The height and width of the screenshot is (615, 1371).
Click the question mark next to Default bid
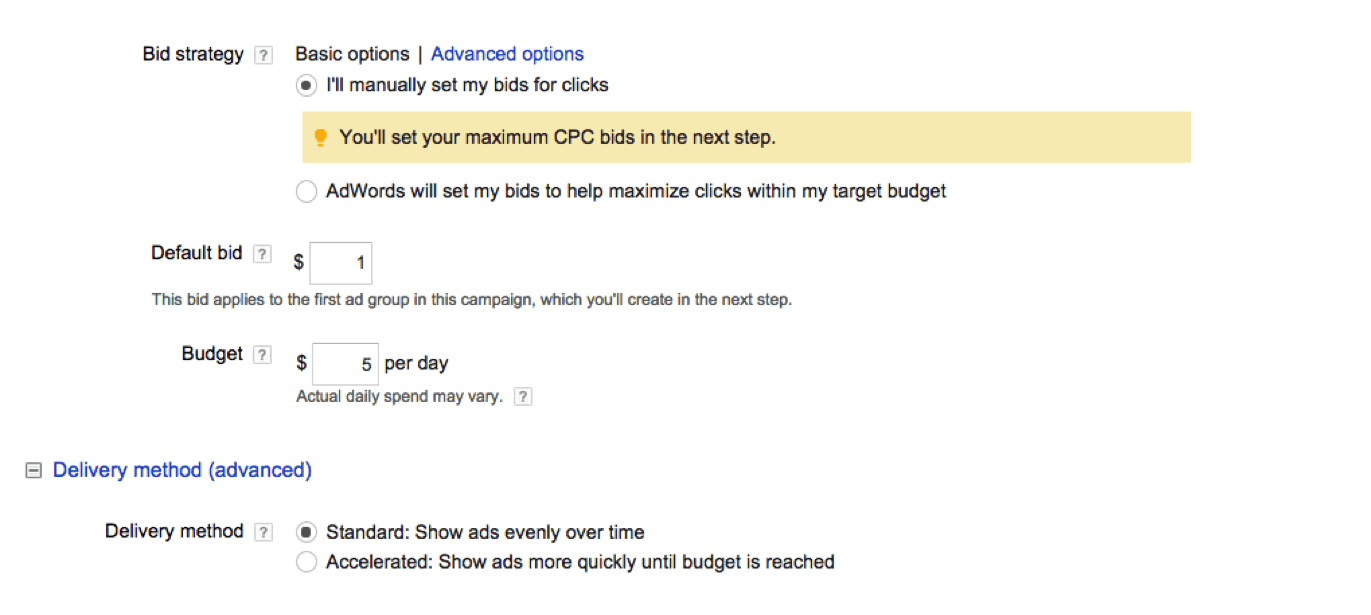click(262, 254)
